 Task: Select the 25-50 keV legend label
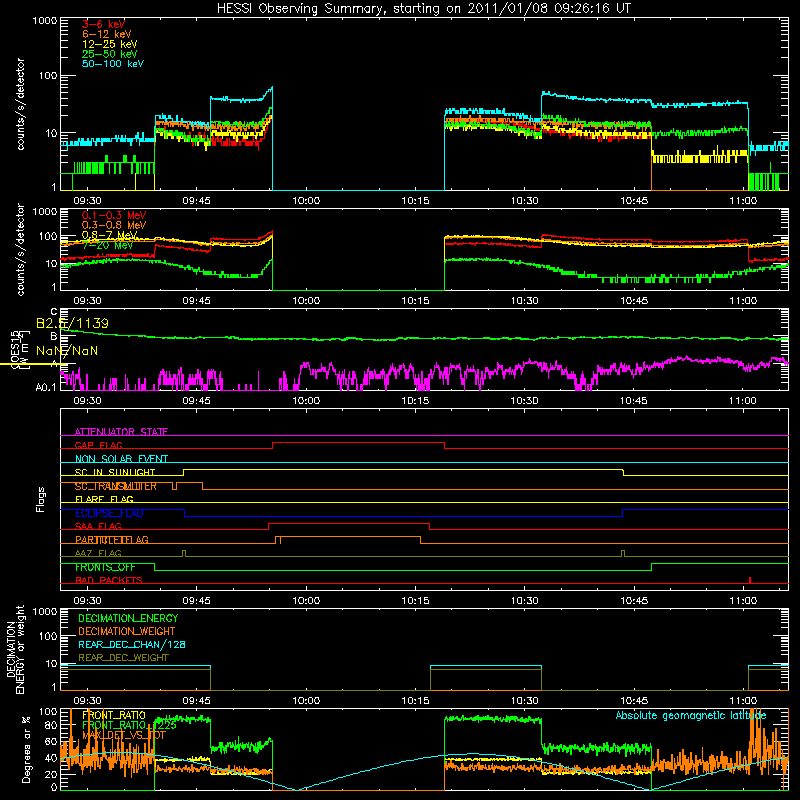(x=109, y=54)
